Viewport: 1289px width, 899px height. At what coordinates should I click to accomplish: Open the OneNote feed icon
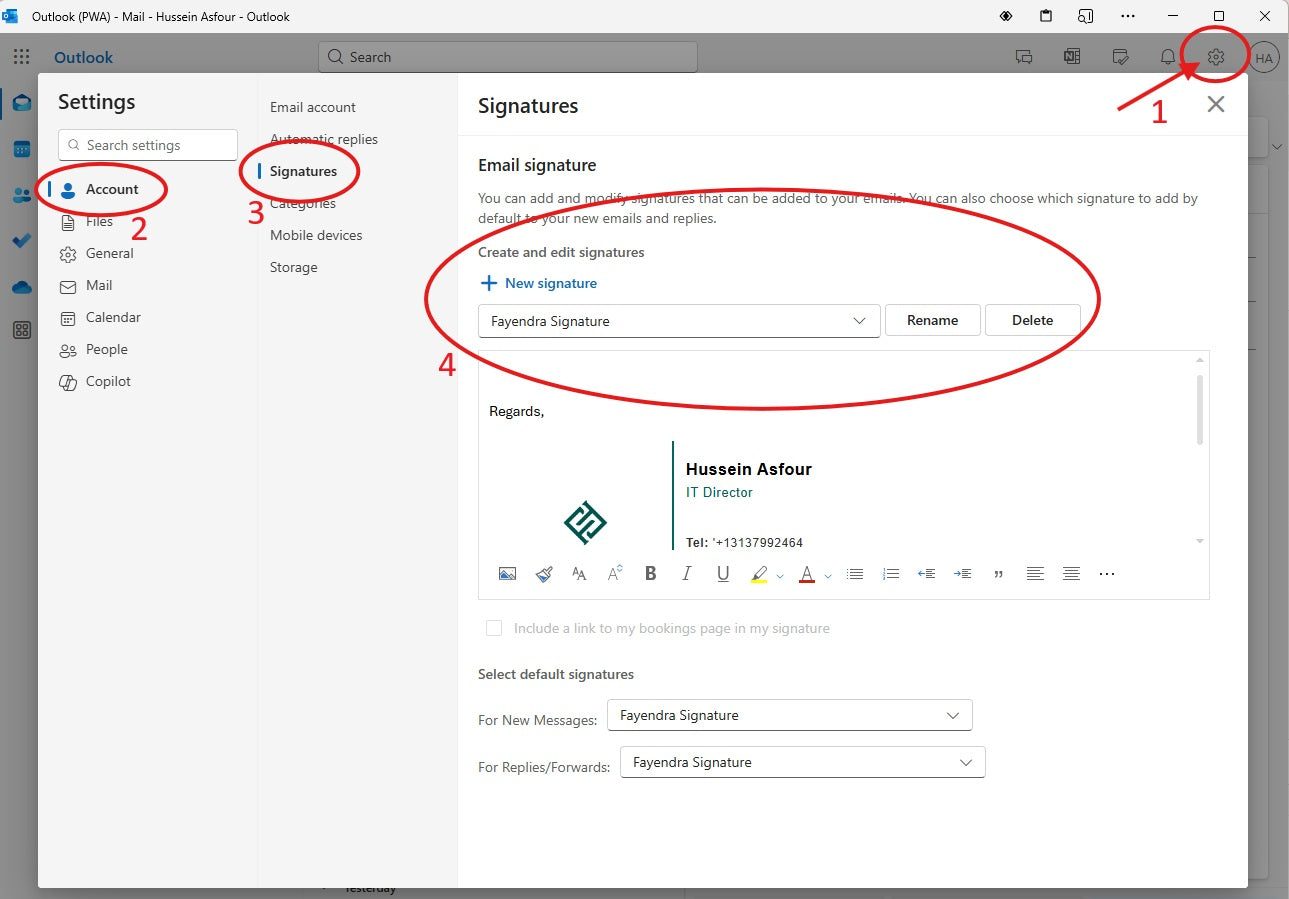[x=1072, y=57]
